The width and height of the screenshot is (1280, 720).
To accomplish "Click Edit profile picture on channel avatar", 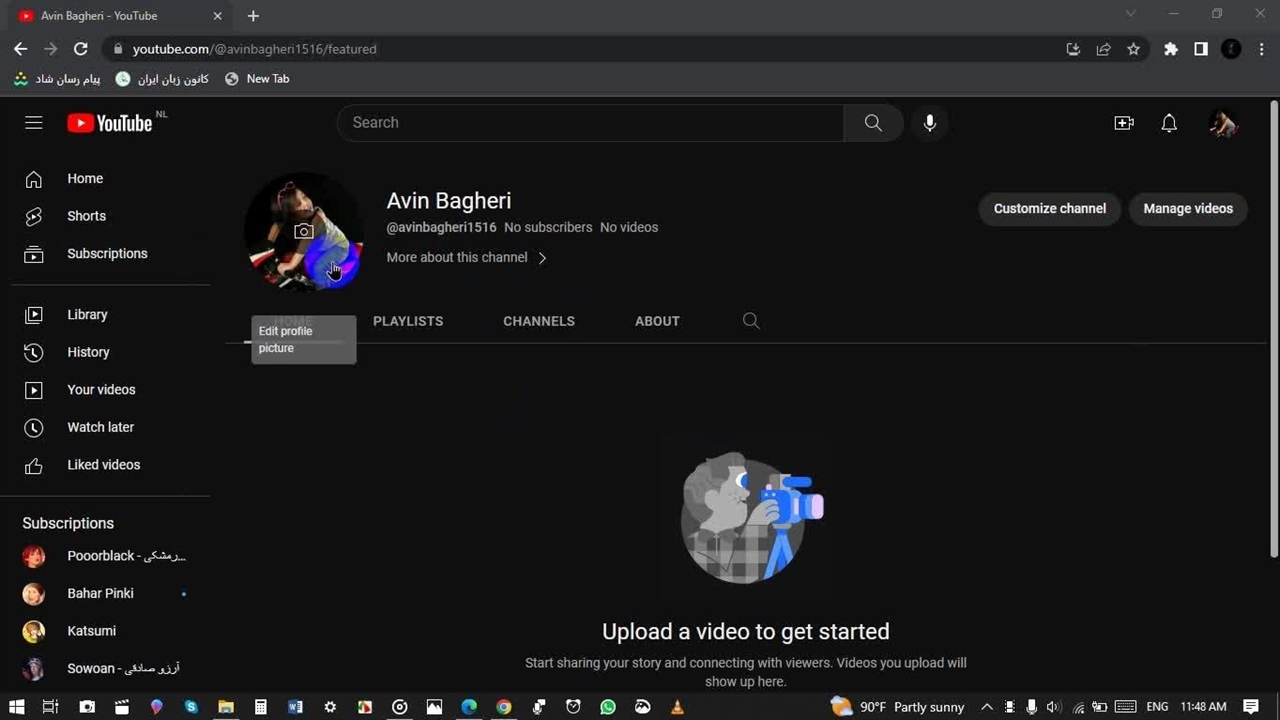I will coord(304,231).
